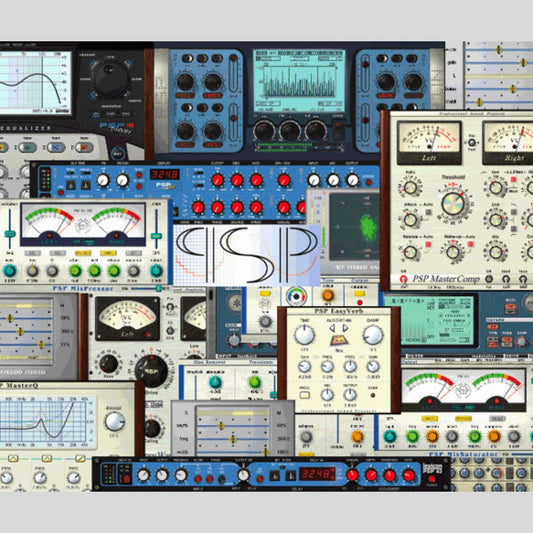Click the large black Drive knob with PSP logo
This screenshot has height=533, width=533.
[x=151, y=371]
